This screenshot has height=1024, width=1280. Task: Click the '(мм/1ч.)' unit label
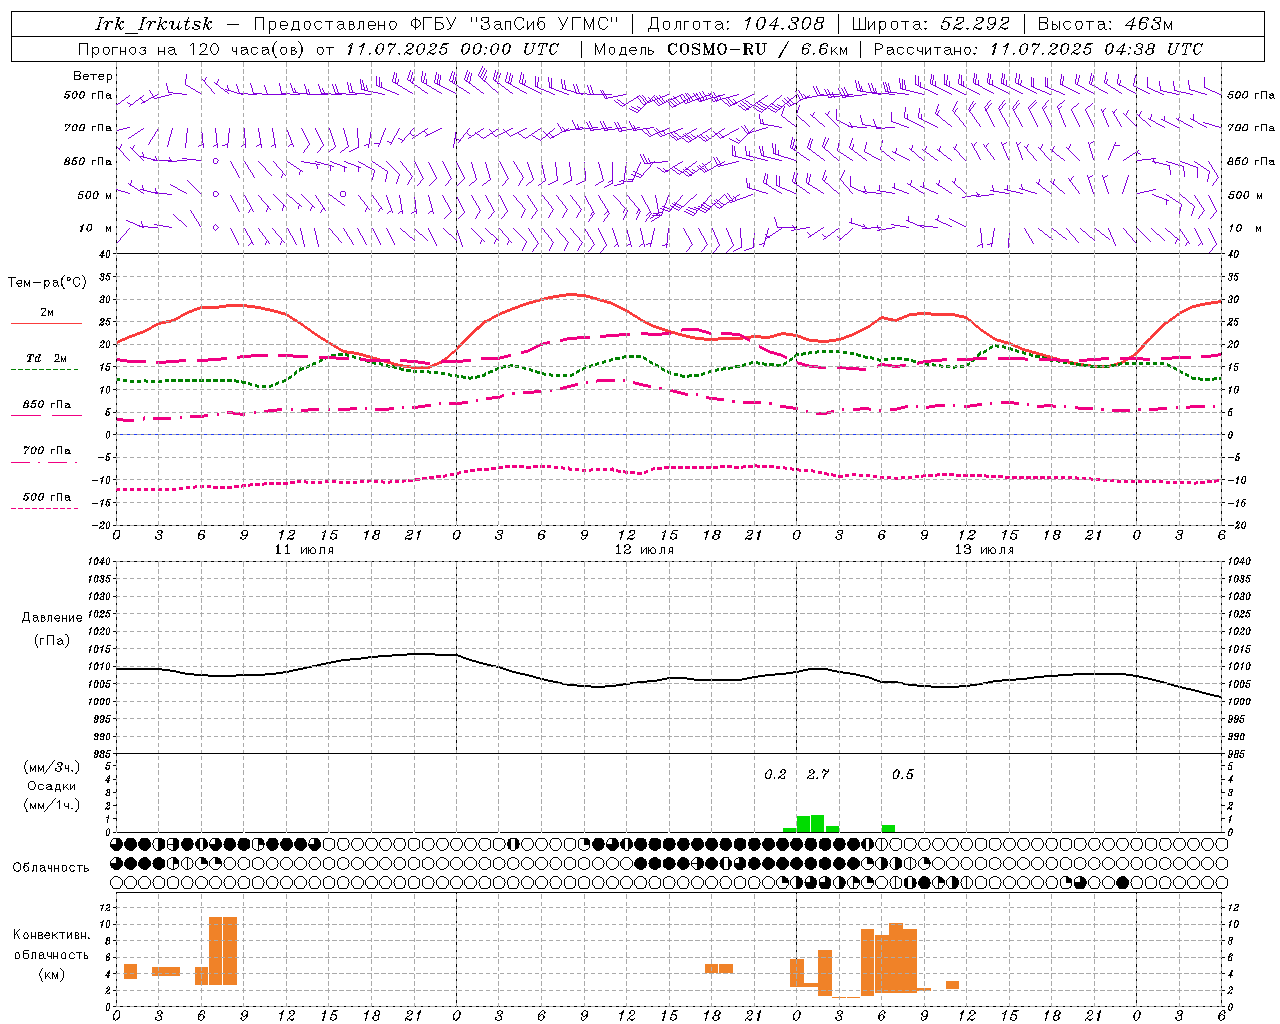click(52, 805)
